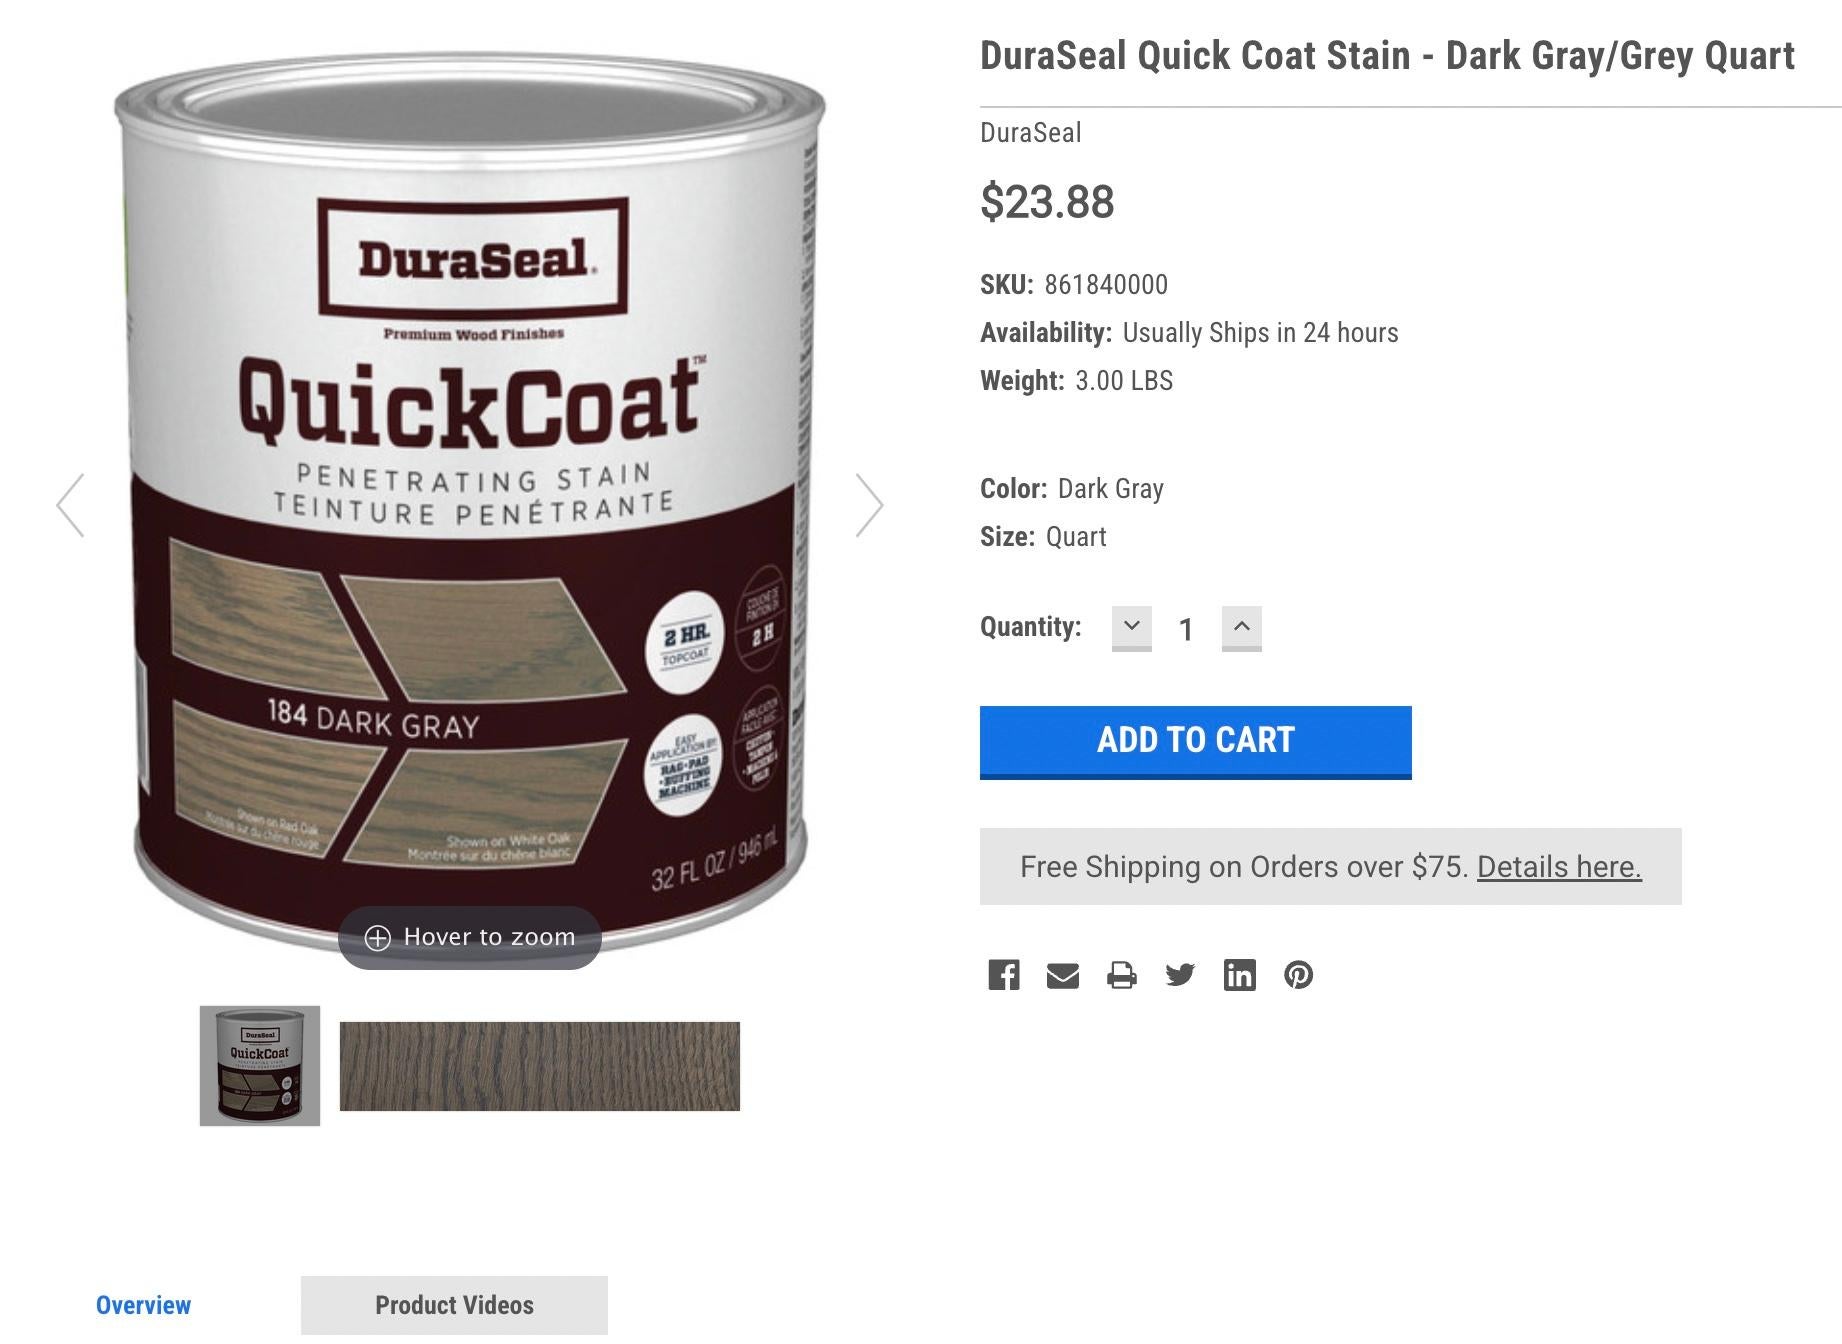Image resolution: width=1842 pixels, height=1344 pixels.
Task: Add the stain to cart
Action: 1195,742
